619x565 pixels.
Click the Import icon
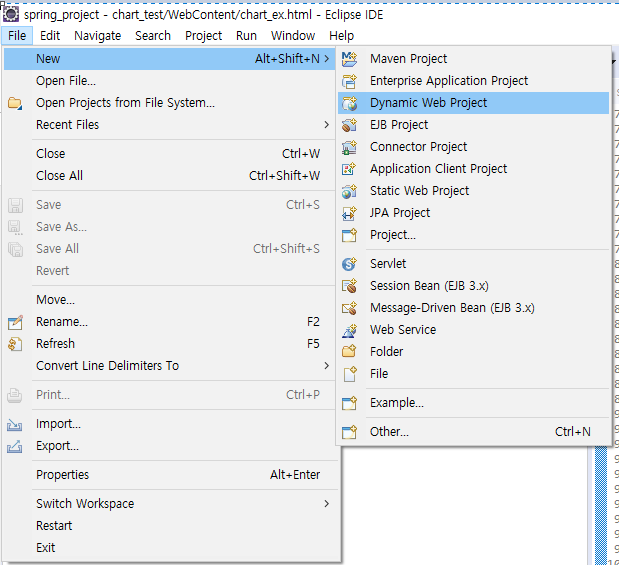[x=15, y=425]
